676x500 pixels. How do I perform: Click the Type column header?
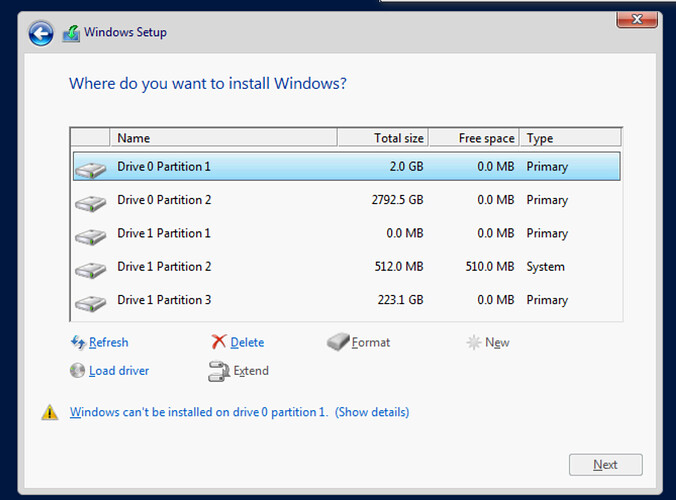tap(540, 138)
